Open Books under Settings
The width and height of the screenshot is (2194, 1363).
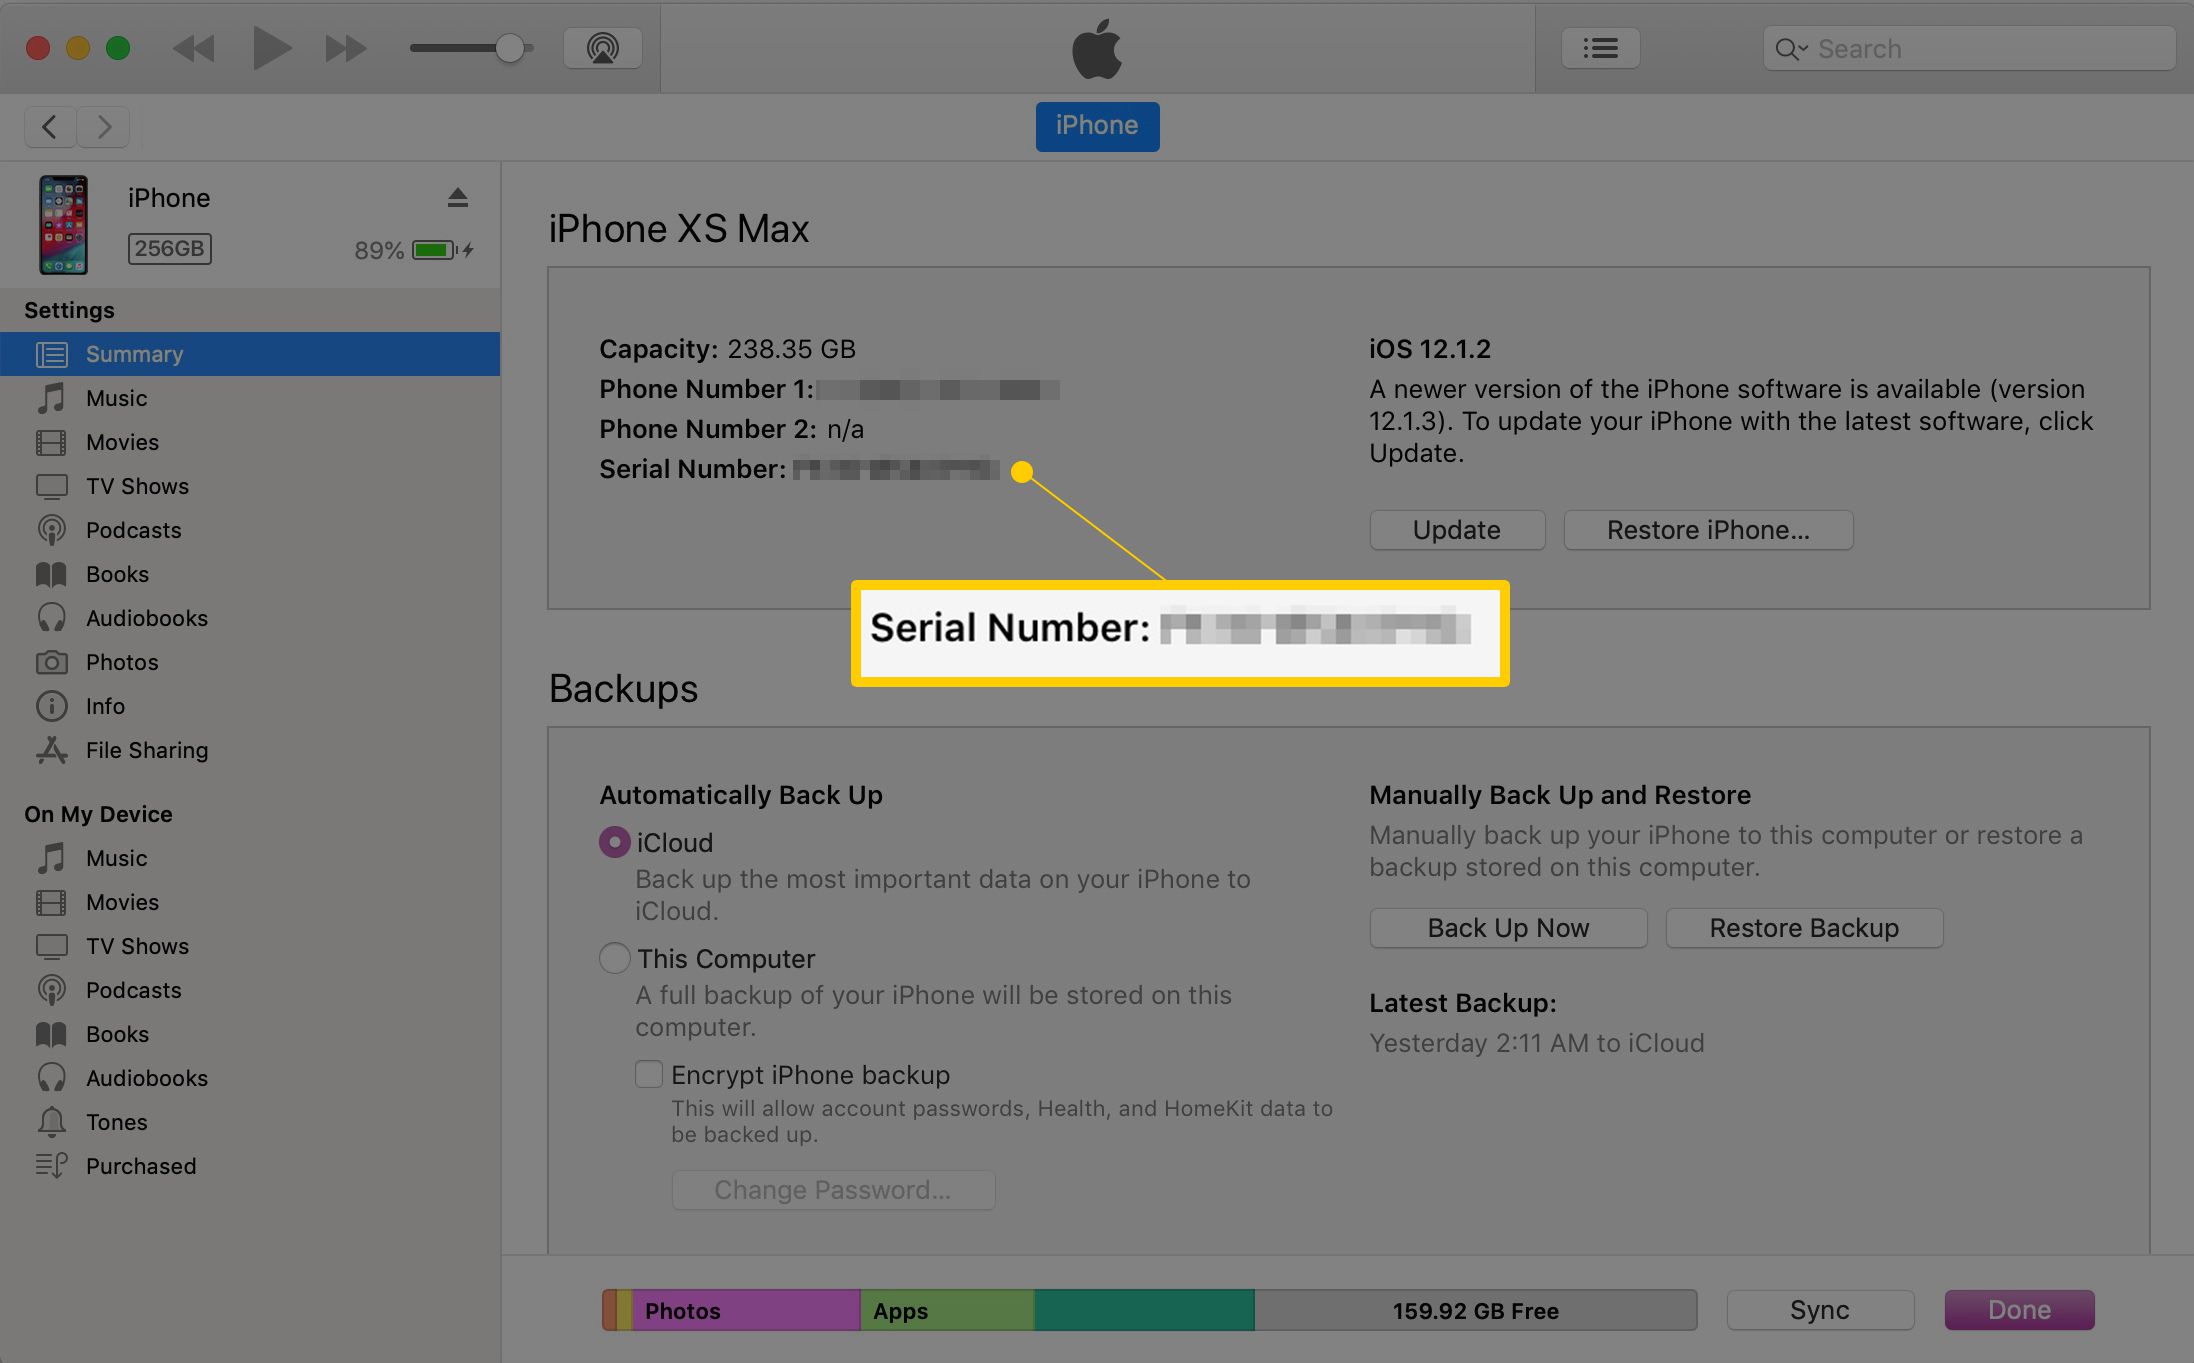click(x=250, y=574)
